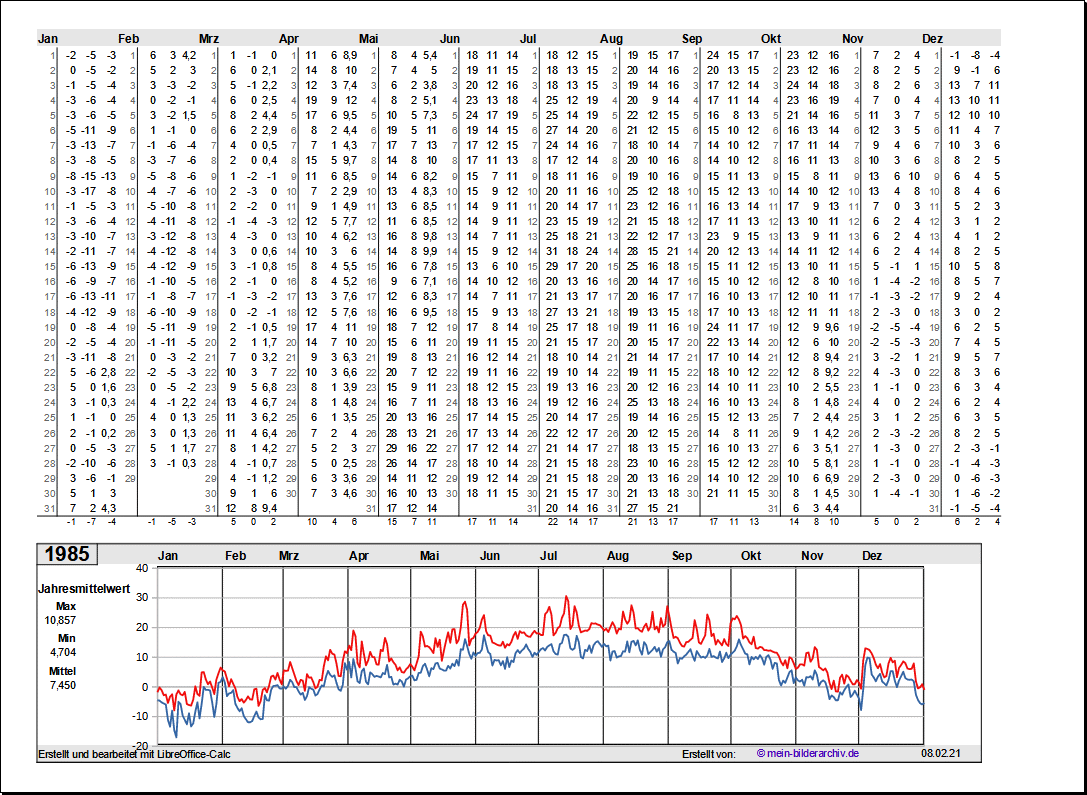1087x795 pixels.
Task: Select the -20 label on the chart axis
Action: coord(139,746)
